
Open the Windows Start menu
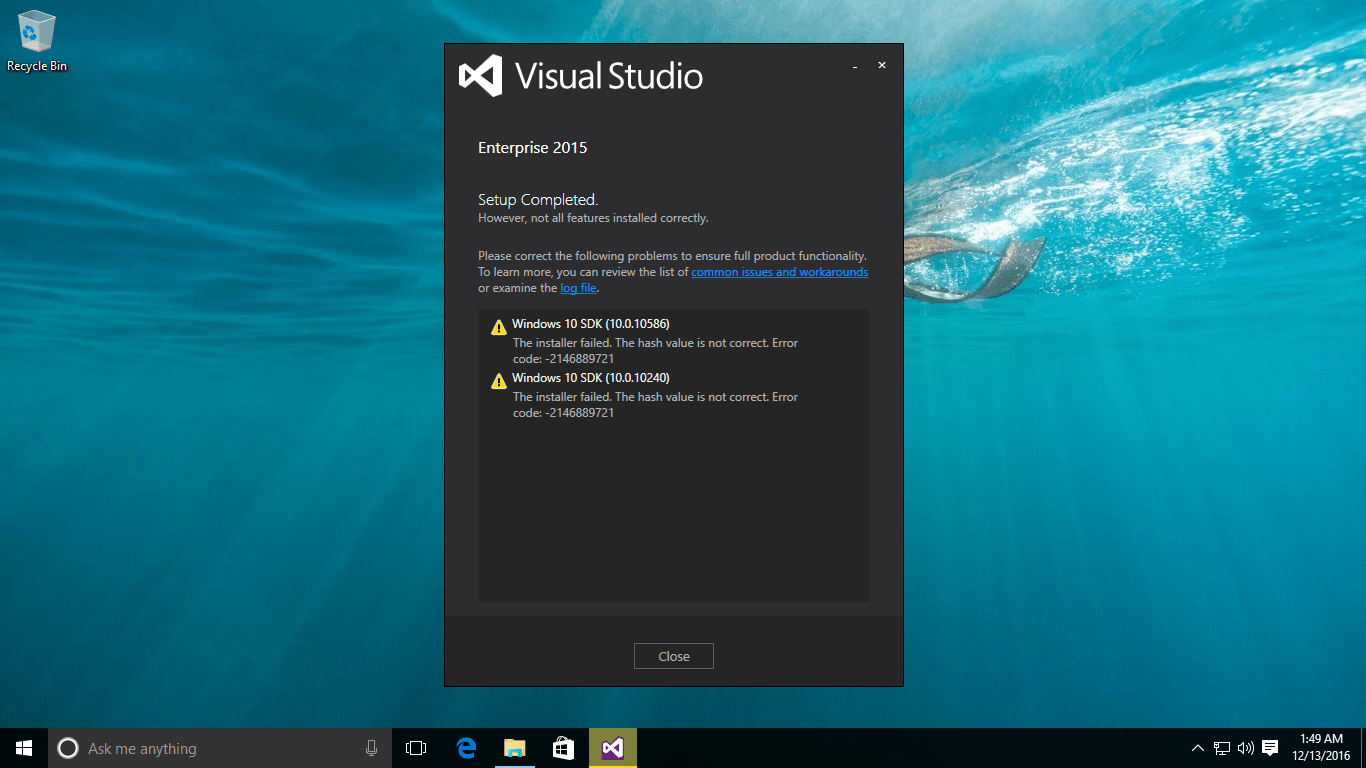[24, 748]
